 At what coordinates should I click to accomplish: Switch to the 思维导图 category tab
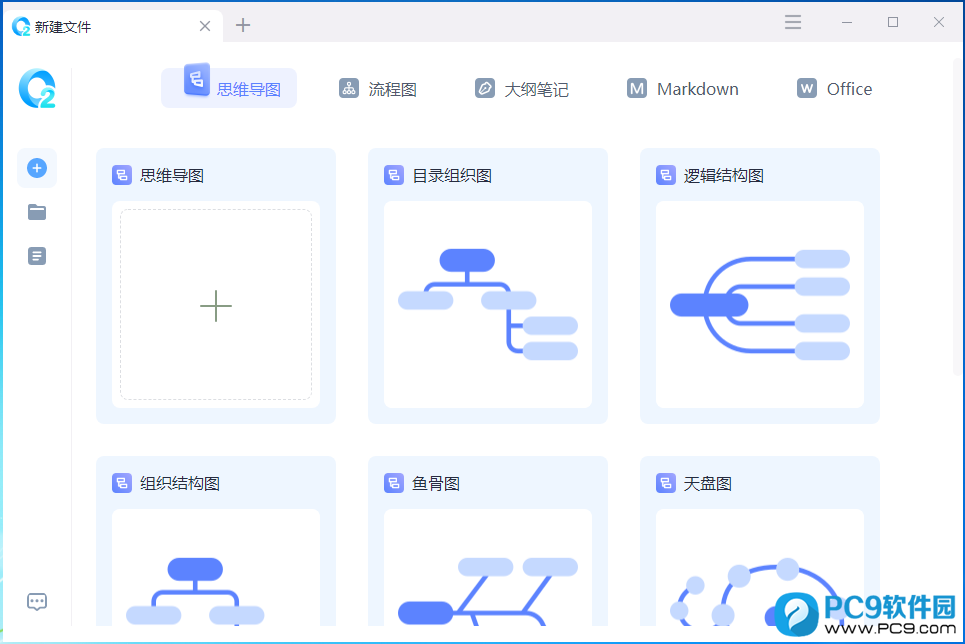[x=229, y=88]
